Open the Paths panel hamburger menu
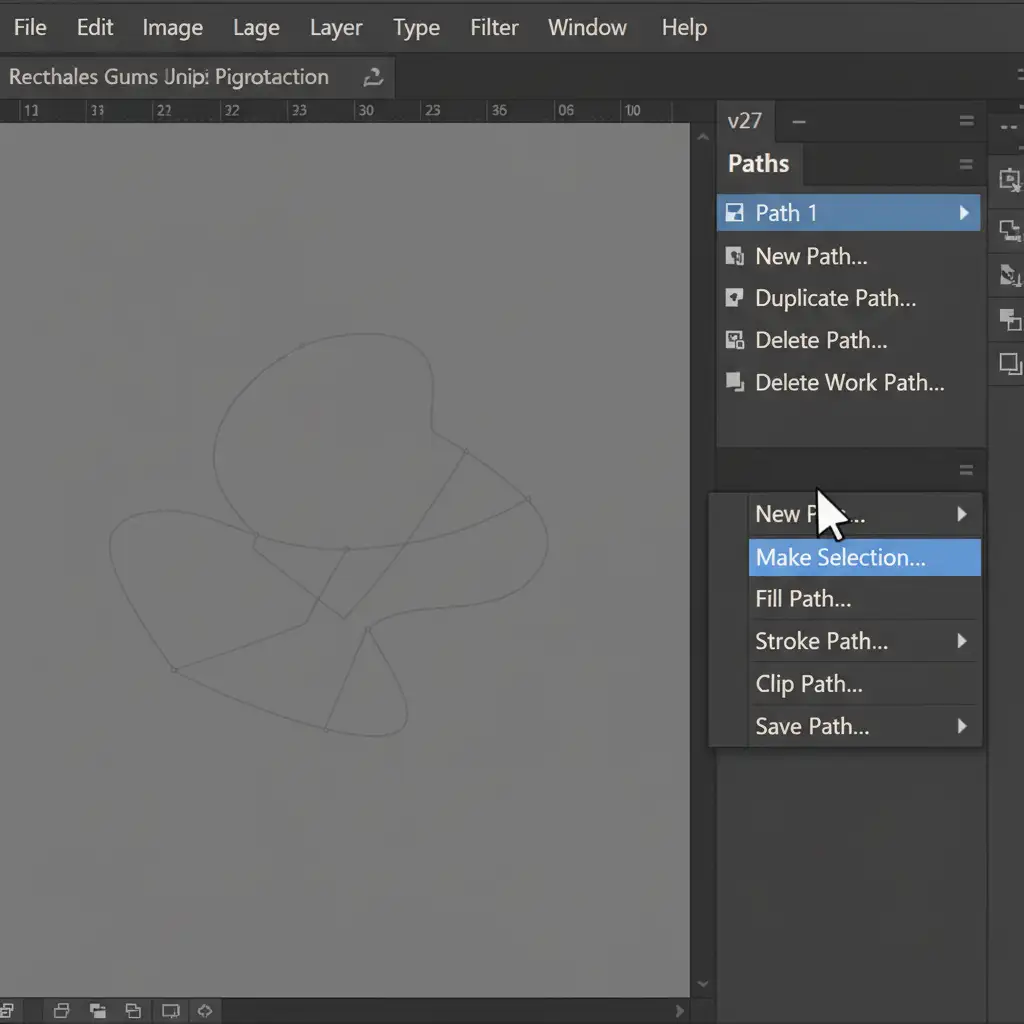 (966, 165)
